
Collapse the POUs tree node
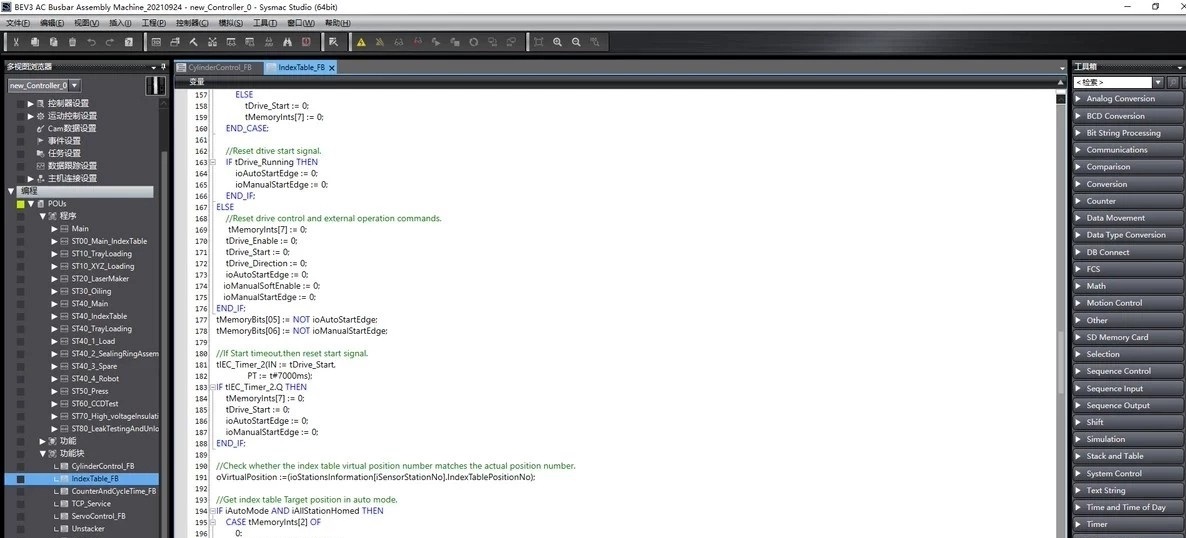coord(31,204)
